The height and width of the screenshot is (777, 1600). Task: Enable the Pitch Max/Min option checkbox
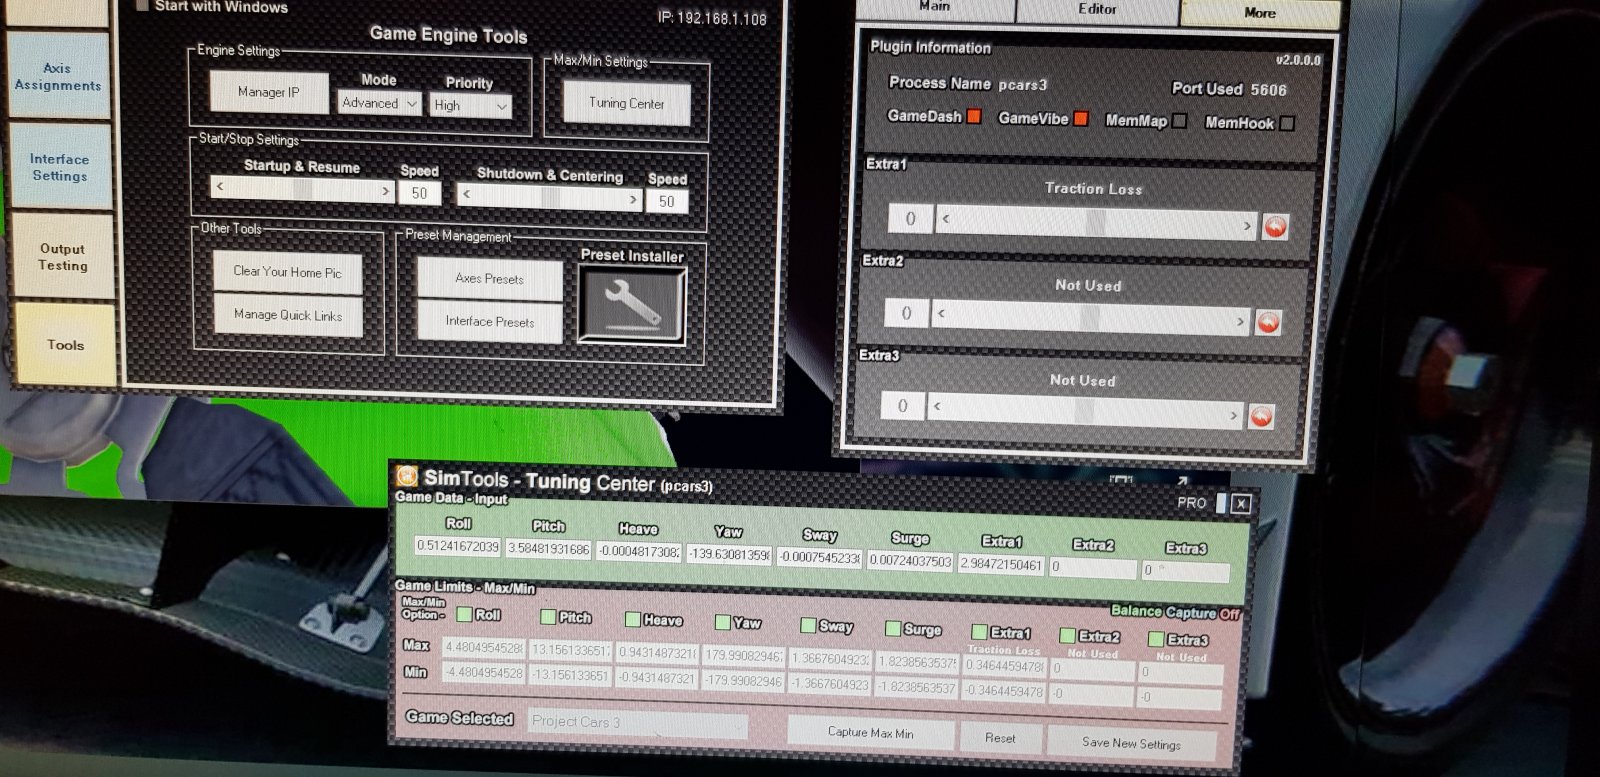(x=548, y=617)
